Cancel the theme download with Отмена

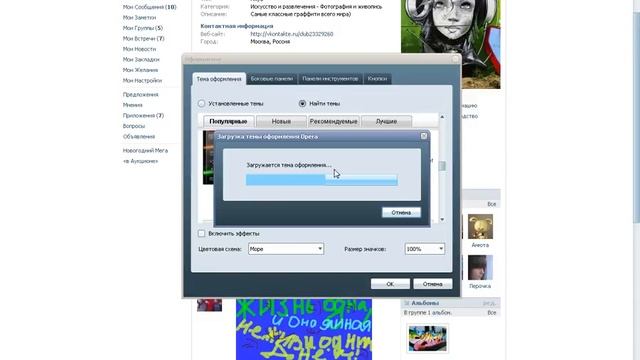click(401, 212)
